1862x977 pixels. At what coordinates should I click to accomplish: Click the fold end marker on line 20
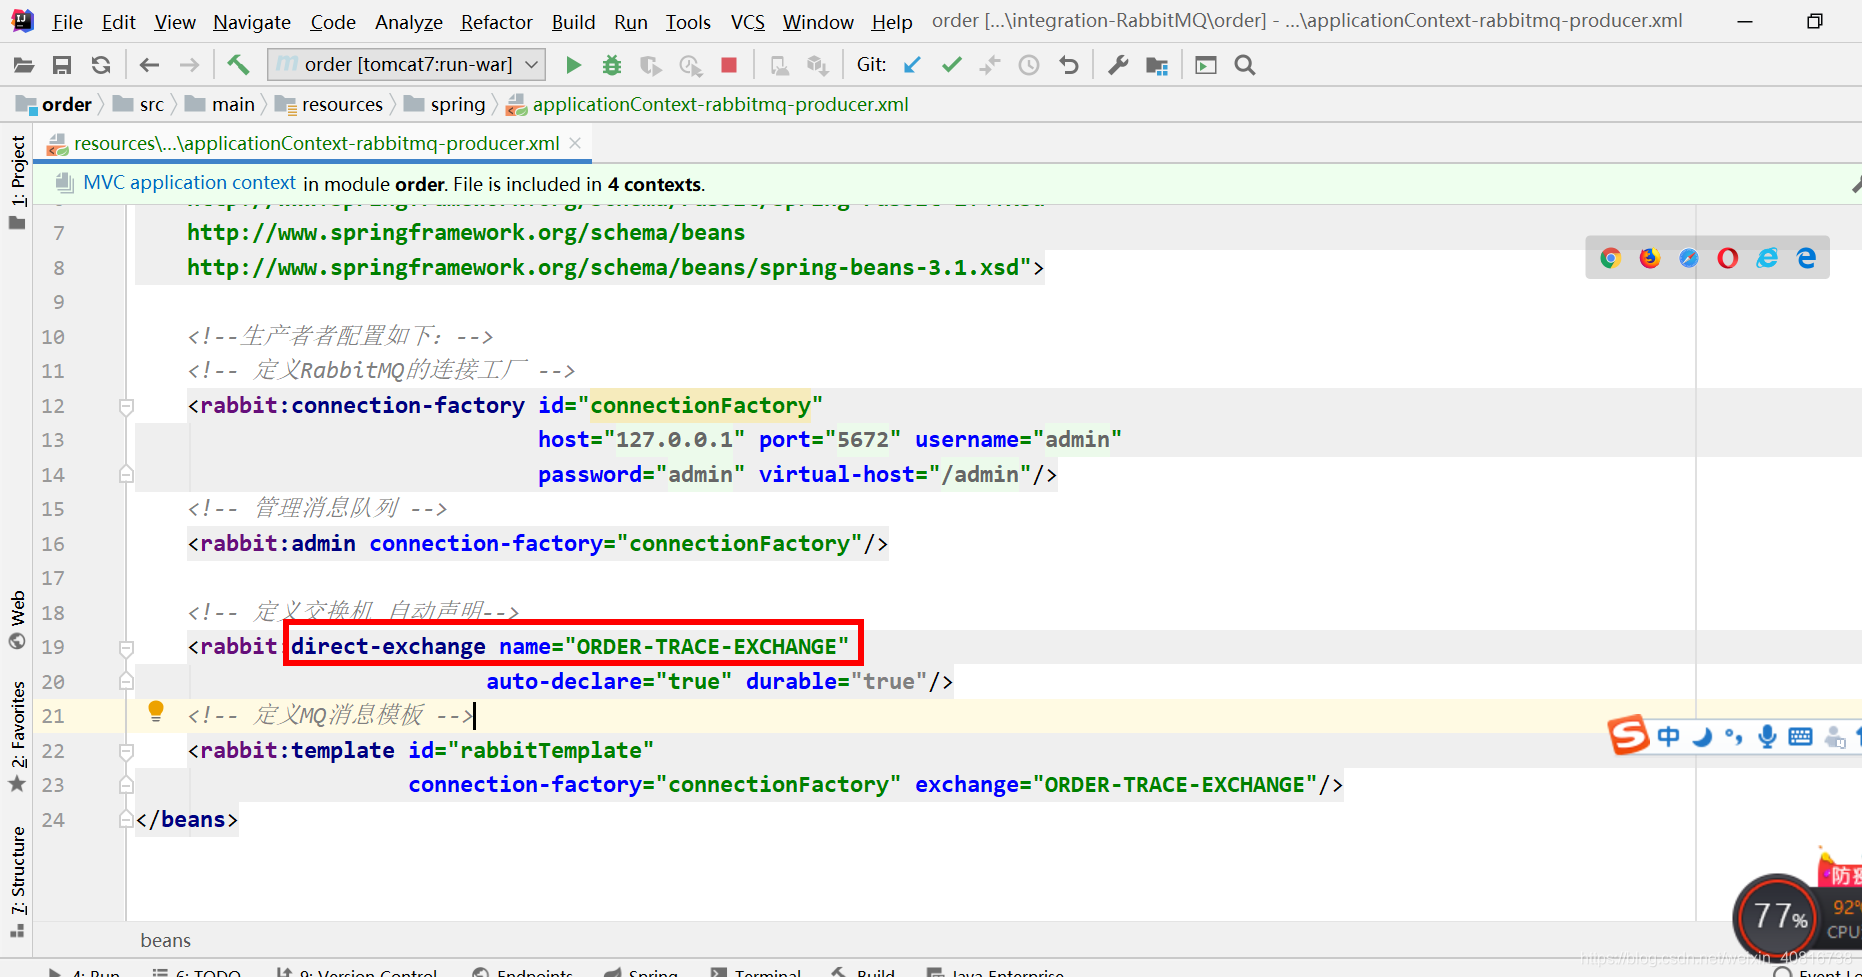click(x=126, y=681)
